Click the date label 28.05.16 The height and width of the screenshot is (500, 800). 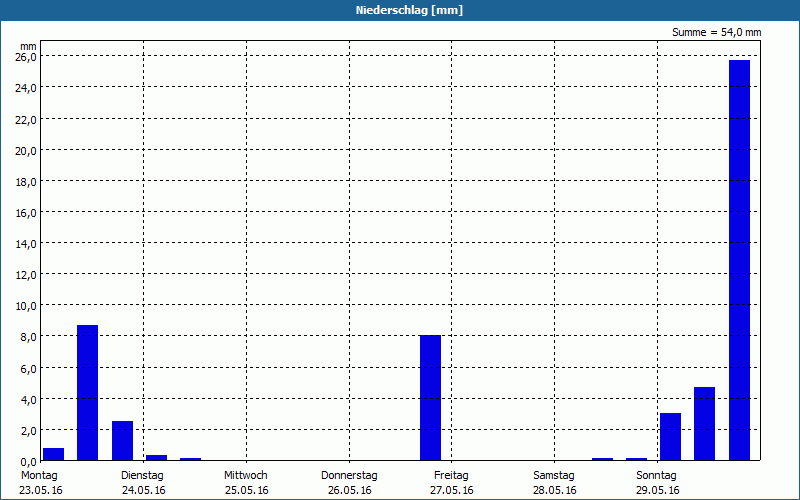(555, 491)
